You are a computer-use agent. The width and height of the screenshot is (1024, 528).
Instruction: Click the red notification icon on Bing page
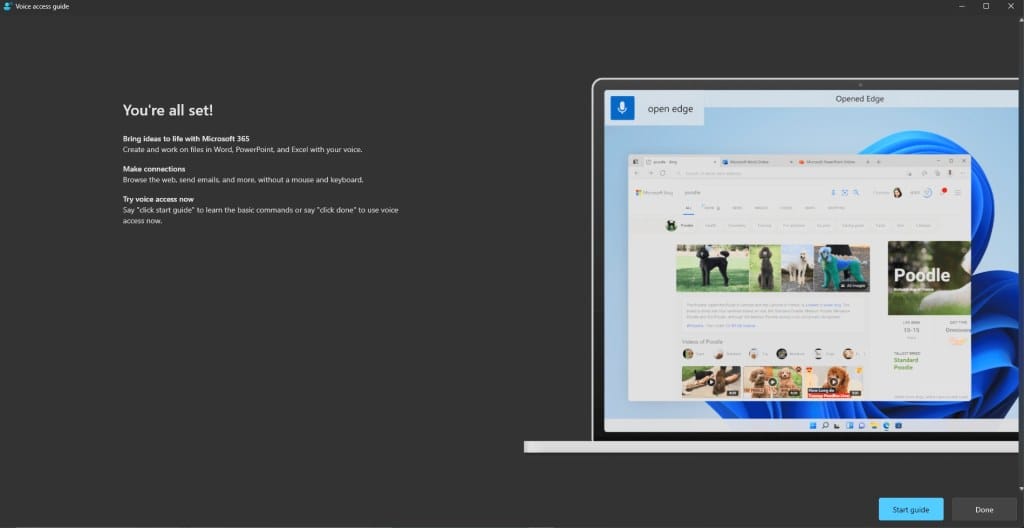click(942, 191)
